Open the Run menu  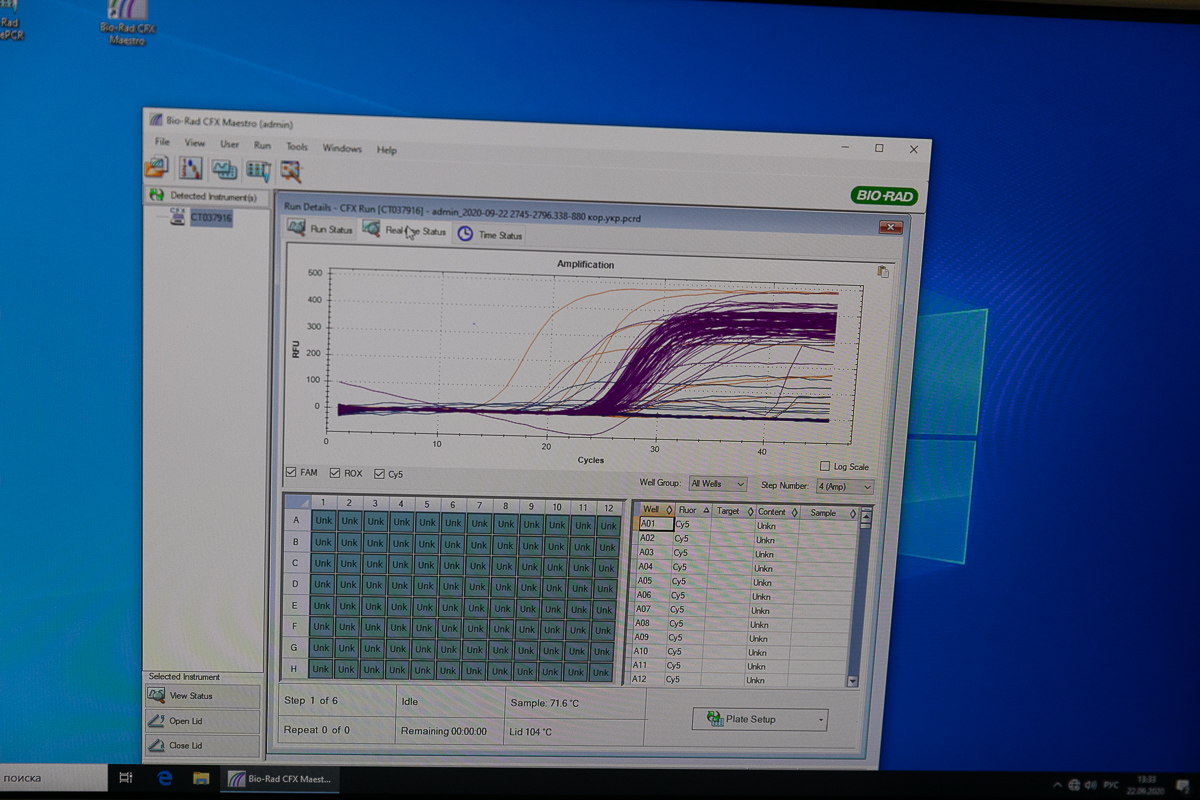coord(262,145)
